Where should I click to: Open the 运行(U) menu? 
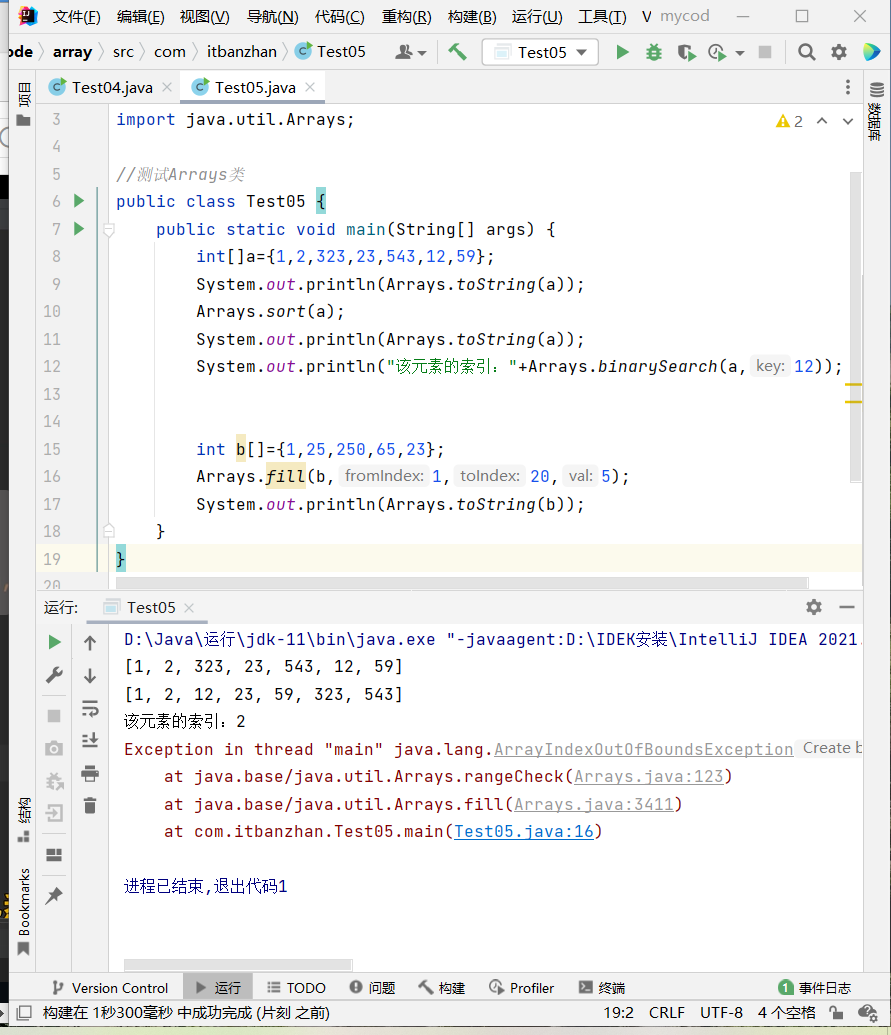click(x=537, y=17)
